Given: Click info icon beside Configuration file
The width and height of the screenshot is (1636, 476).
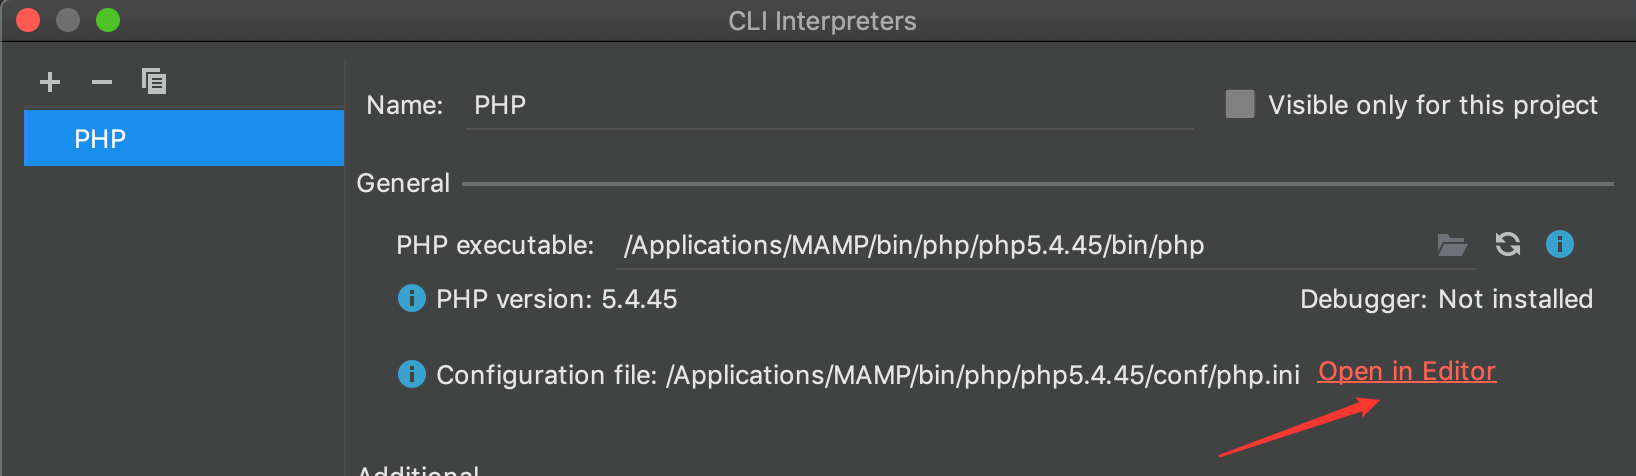Looking at the screenshot, I should pyautogui.click(x=412, y=374).
